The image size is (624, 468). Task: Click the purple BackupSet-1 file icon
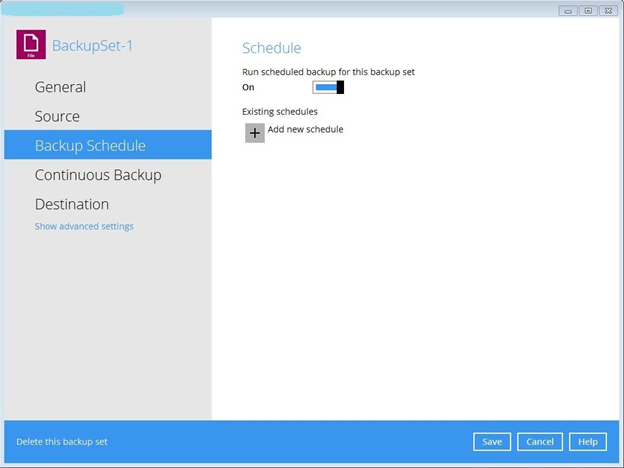31,45
